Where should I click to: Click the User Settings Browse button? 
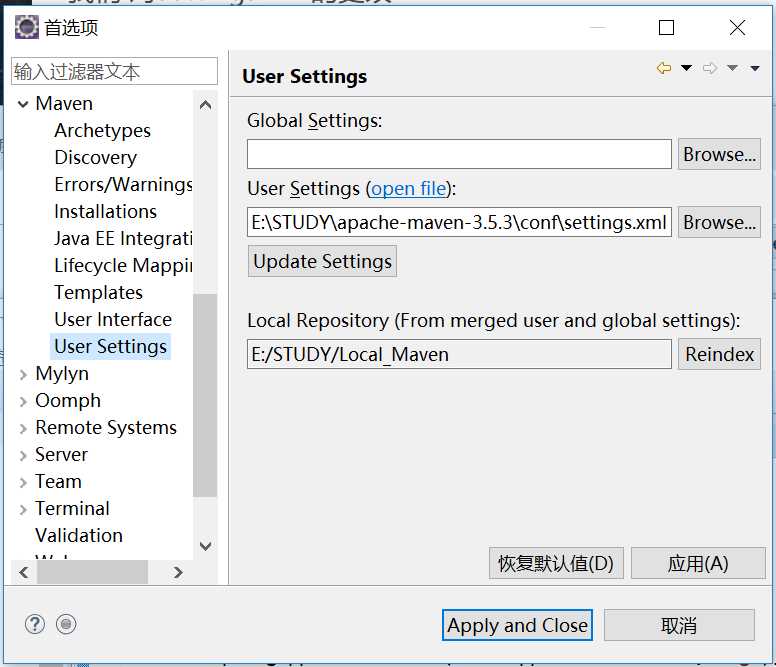click(x=719, y=222)
